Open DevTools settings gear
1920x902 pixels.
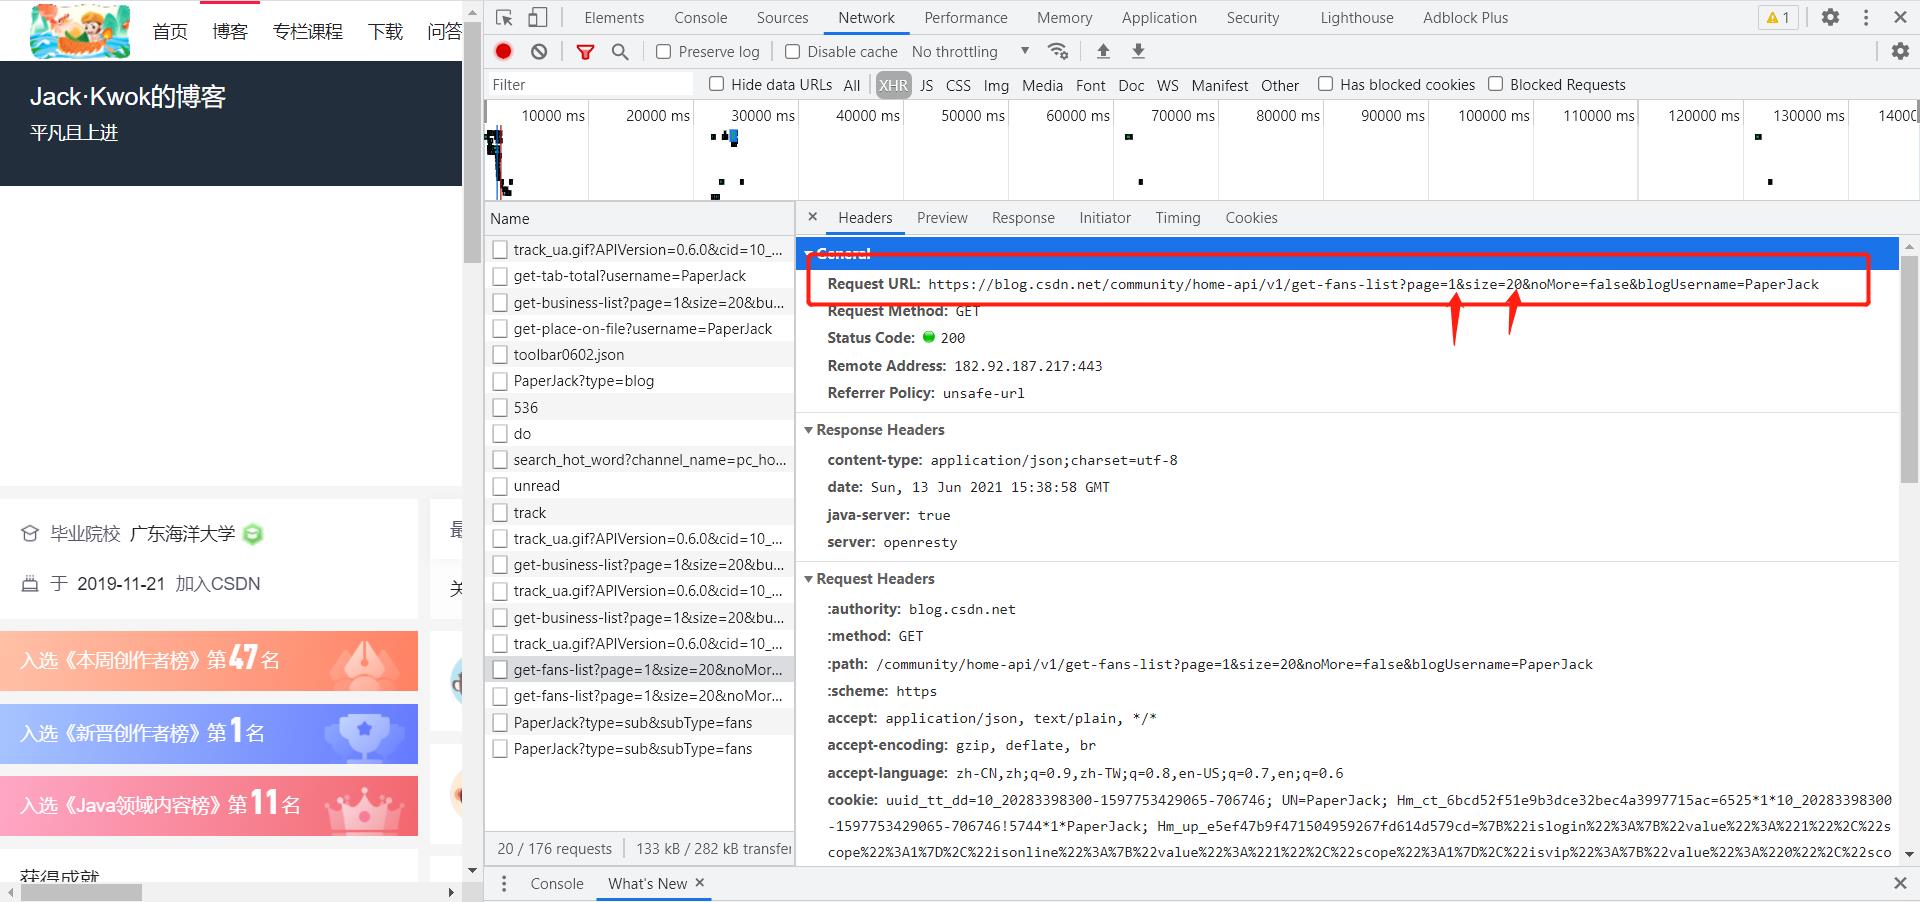pos(1830,17)
